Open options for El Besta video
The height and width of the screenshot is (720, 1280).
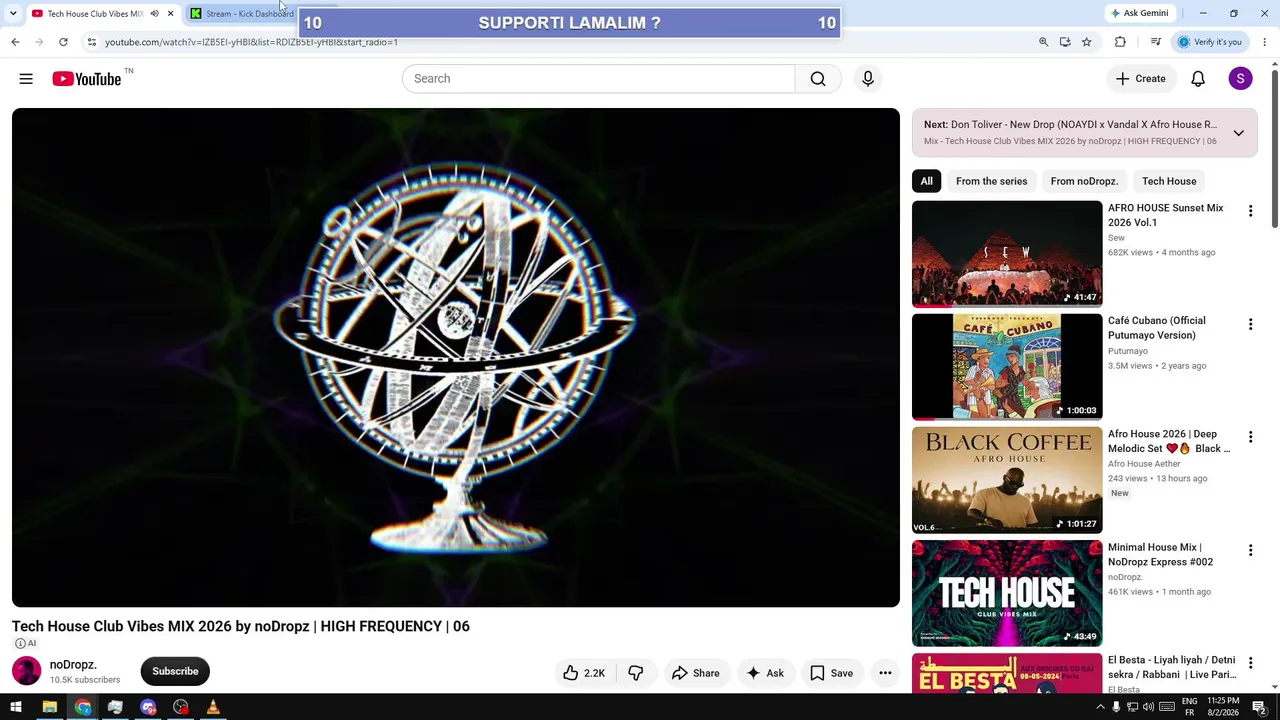tap(1250, 663)
